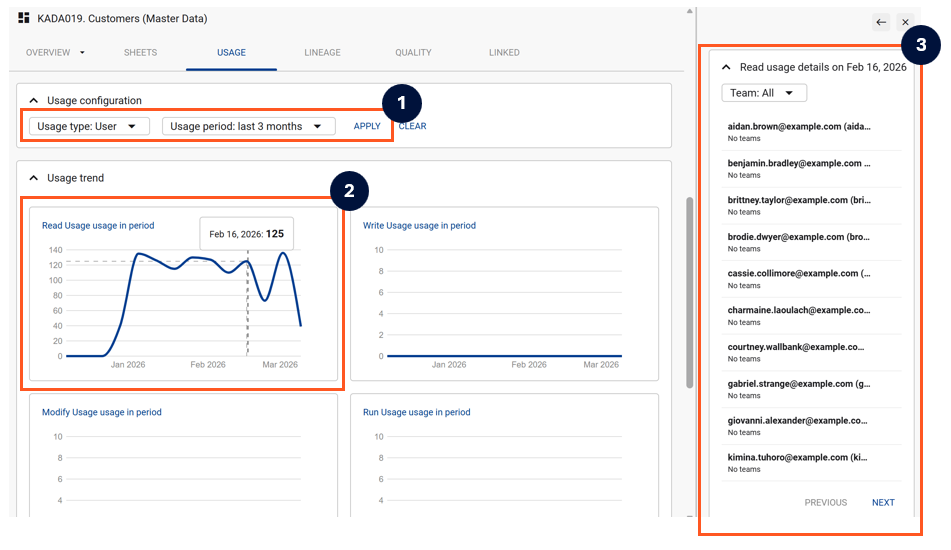The width and height of the screenshot is (951, 550).
Task: Click the back arrow icon in side panel
Action: 880,22
